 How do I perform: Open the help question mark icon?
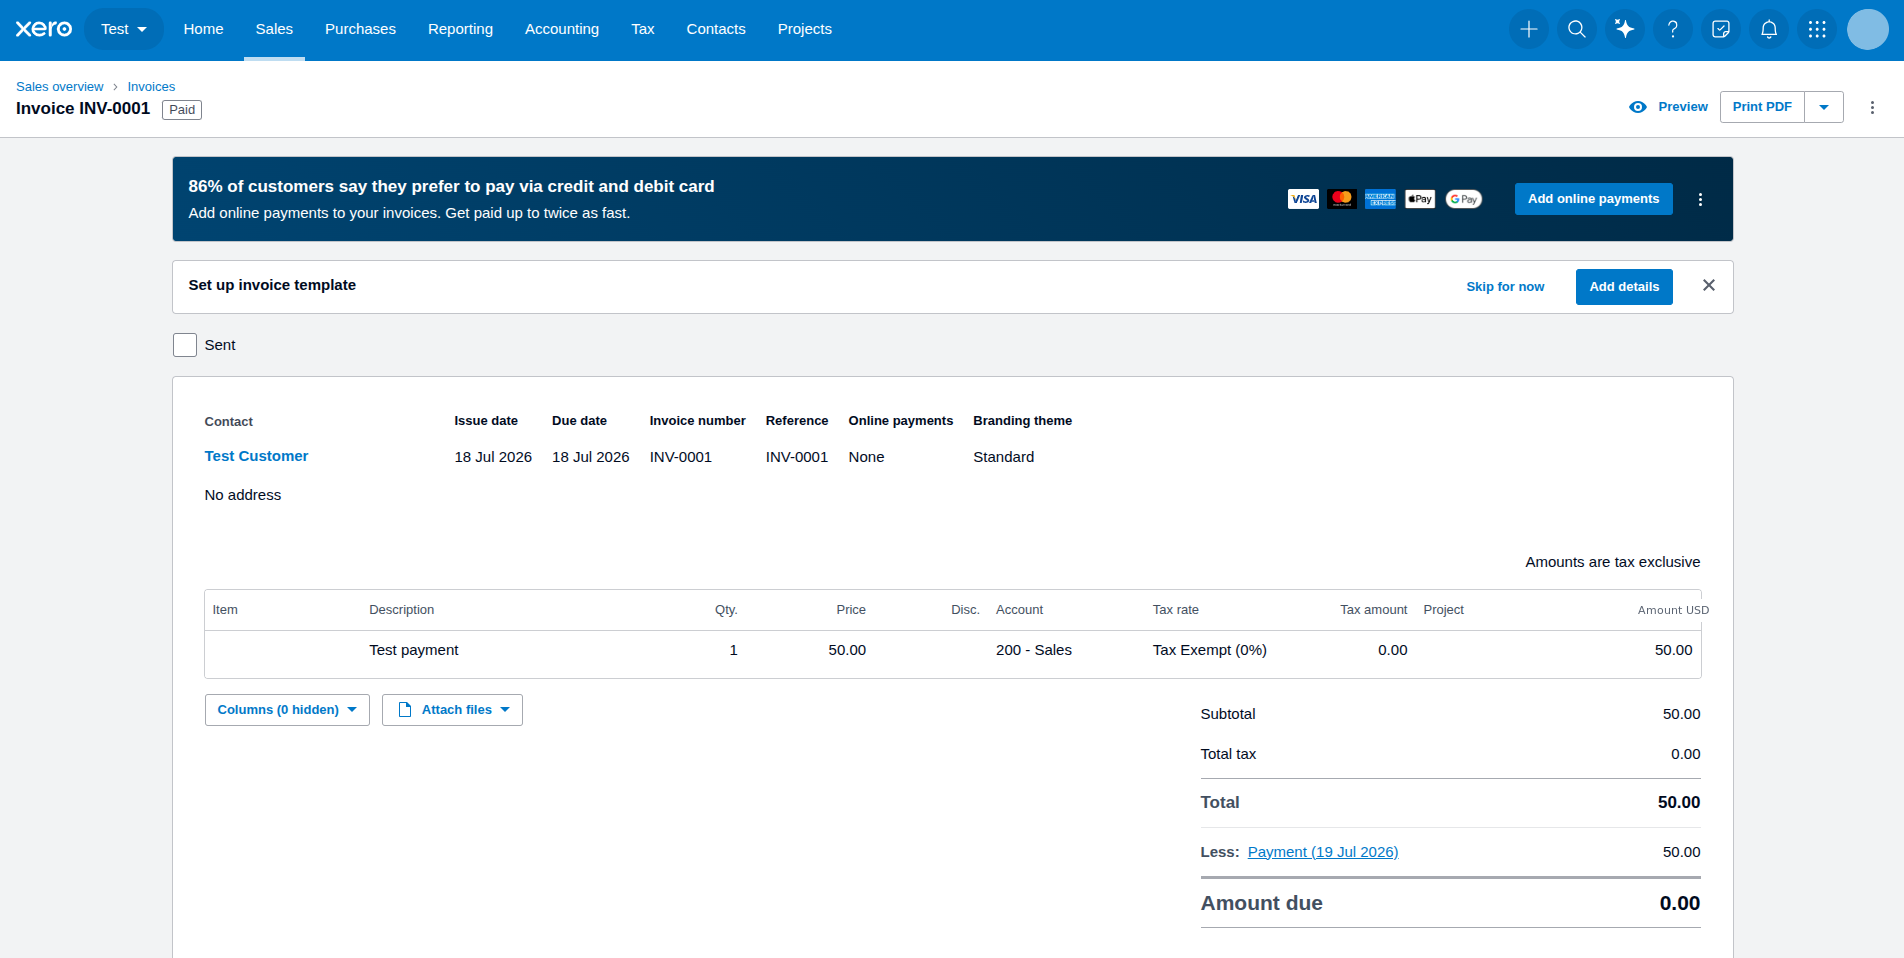(x=1673, y=29)
